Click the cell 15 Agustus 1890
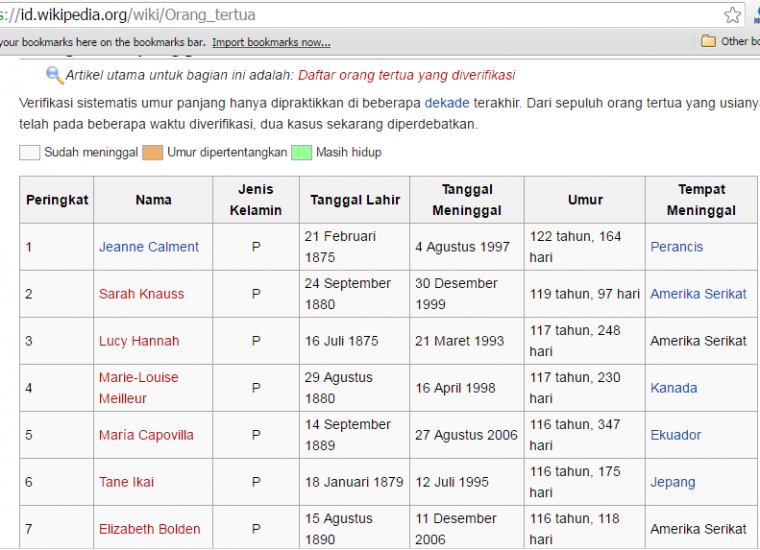 pos(355,528)
